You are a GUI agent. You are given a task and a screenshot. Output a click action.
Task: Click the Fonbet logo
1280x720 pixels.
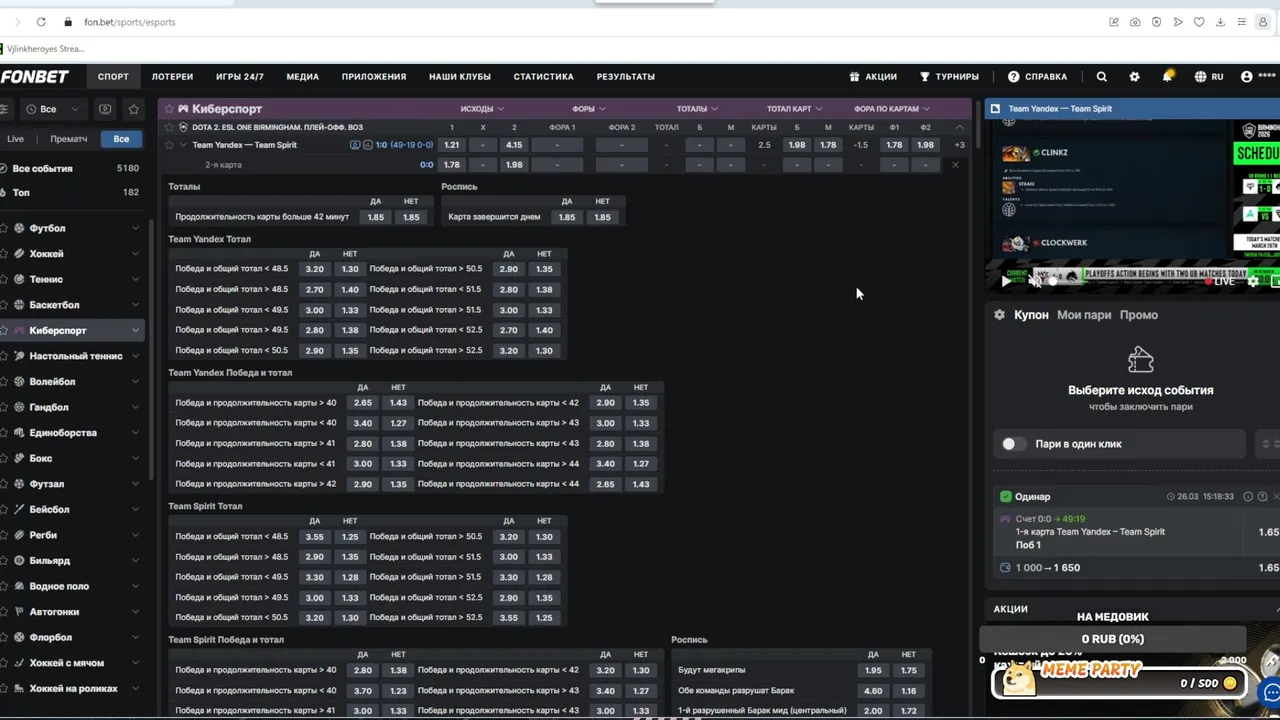pos(35,76)
